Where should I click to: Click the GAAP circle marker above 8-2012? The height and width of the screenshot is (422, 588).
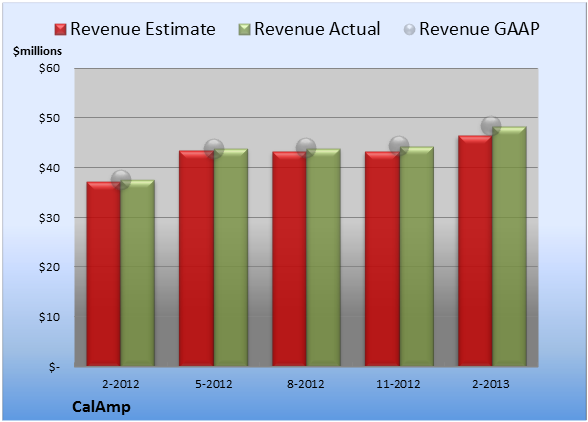click(x=306, y=148)
